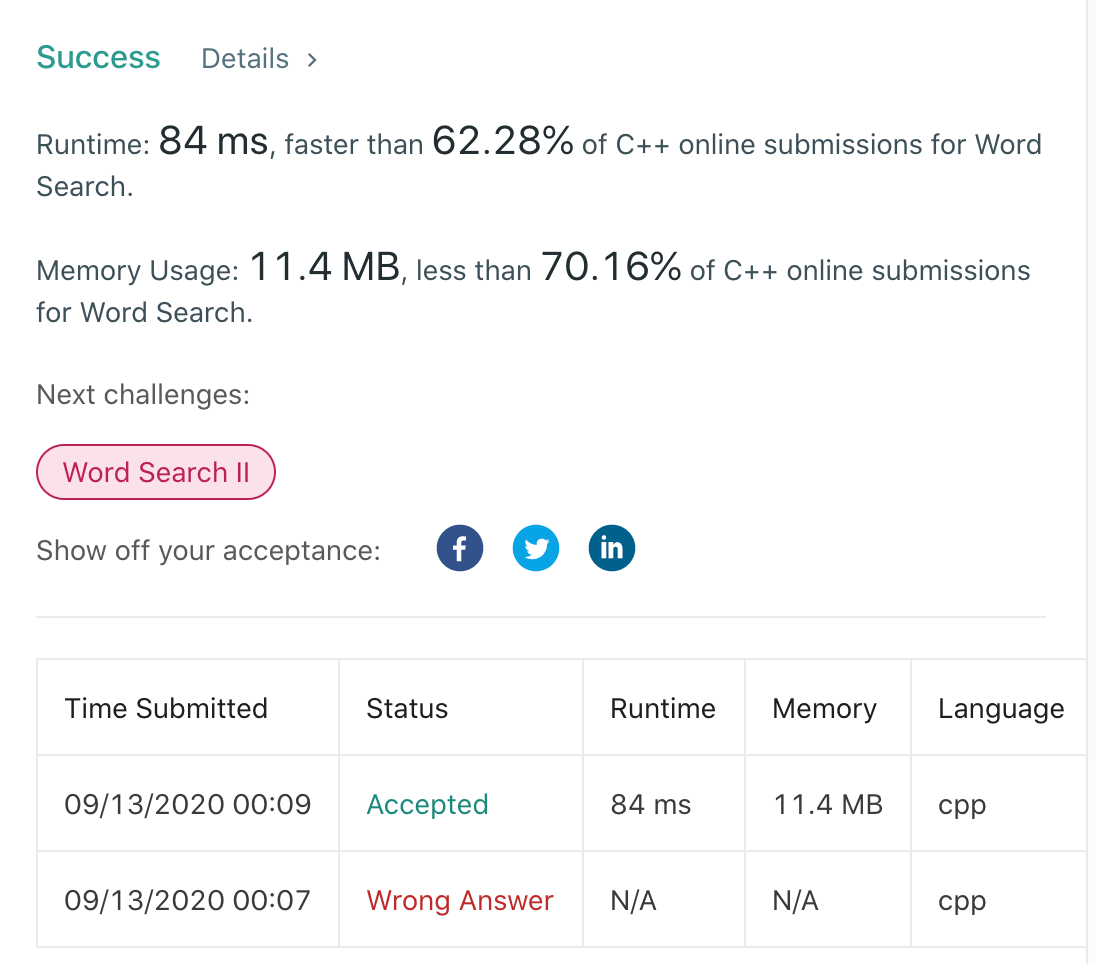Collapse the submission details via the chevron
Image resolution: width=1096 pixels, height=964 pixels.
(311, 60)
